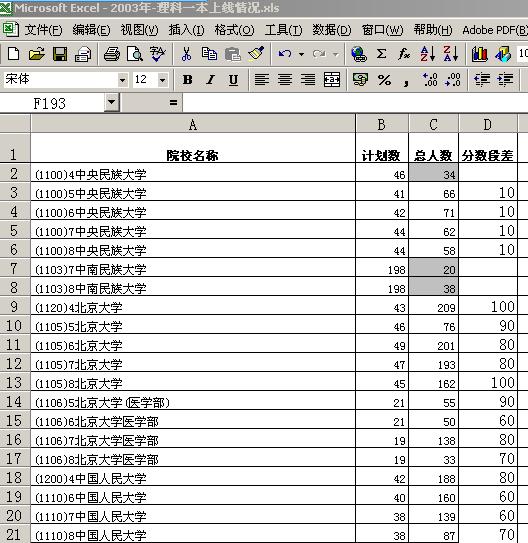Toggle Center alignment

coord(285,80)
